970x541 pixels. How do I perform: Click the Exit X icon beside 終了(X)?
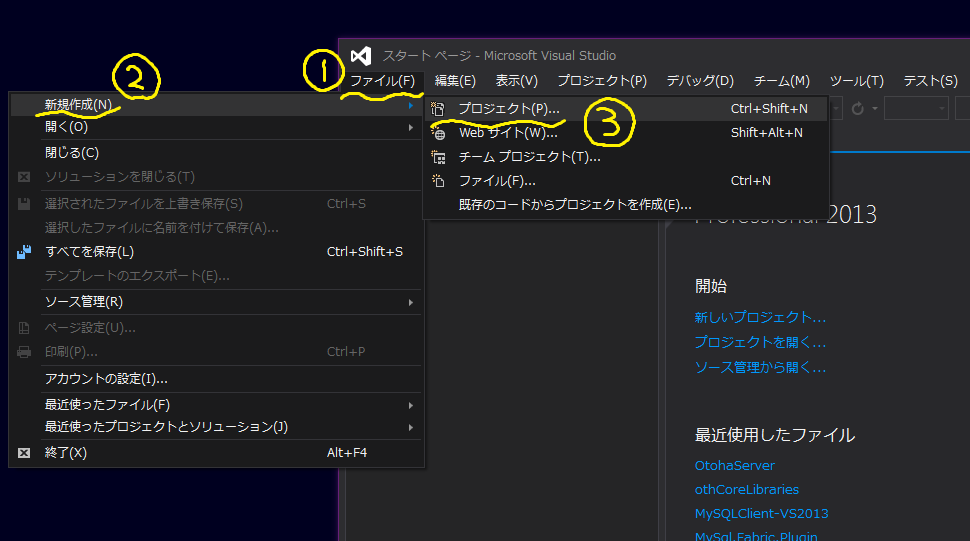[24, 453]
